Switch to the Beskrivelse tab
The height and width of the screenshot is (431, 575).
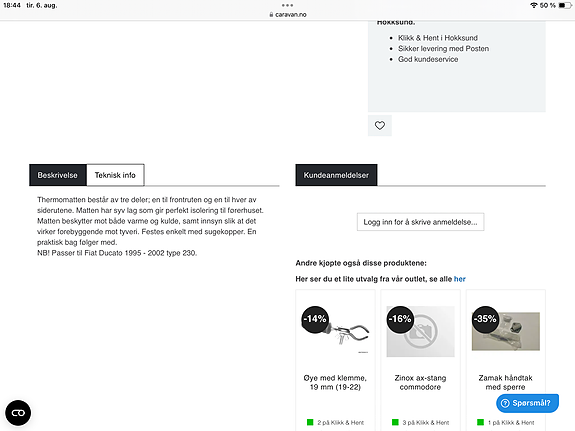[x=58, y=175]
